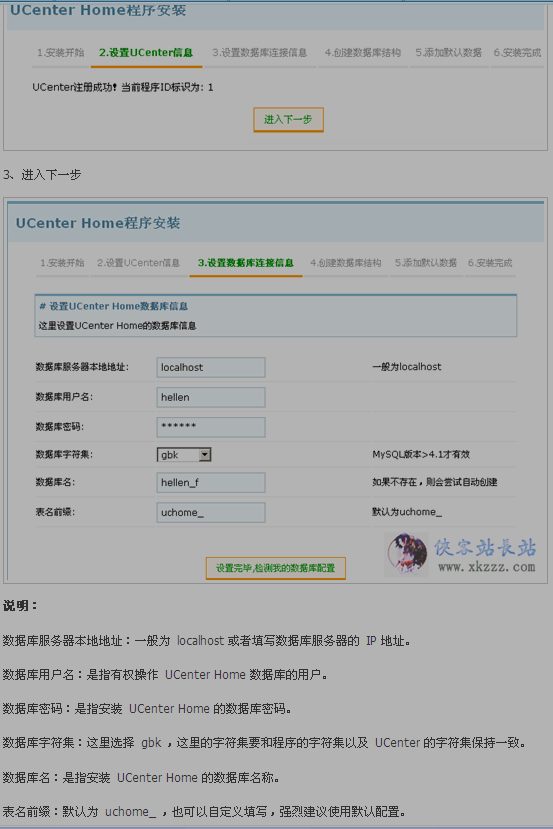
Task: Select active 3.设置数据库连接信息 tab in lower installer
Action: click(246, 263)
